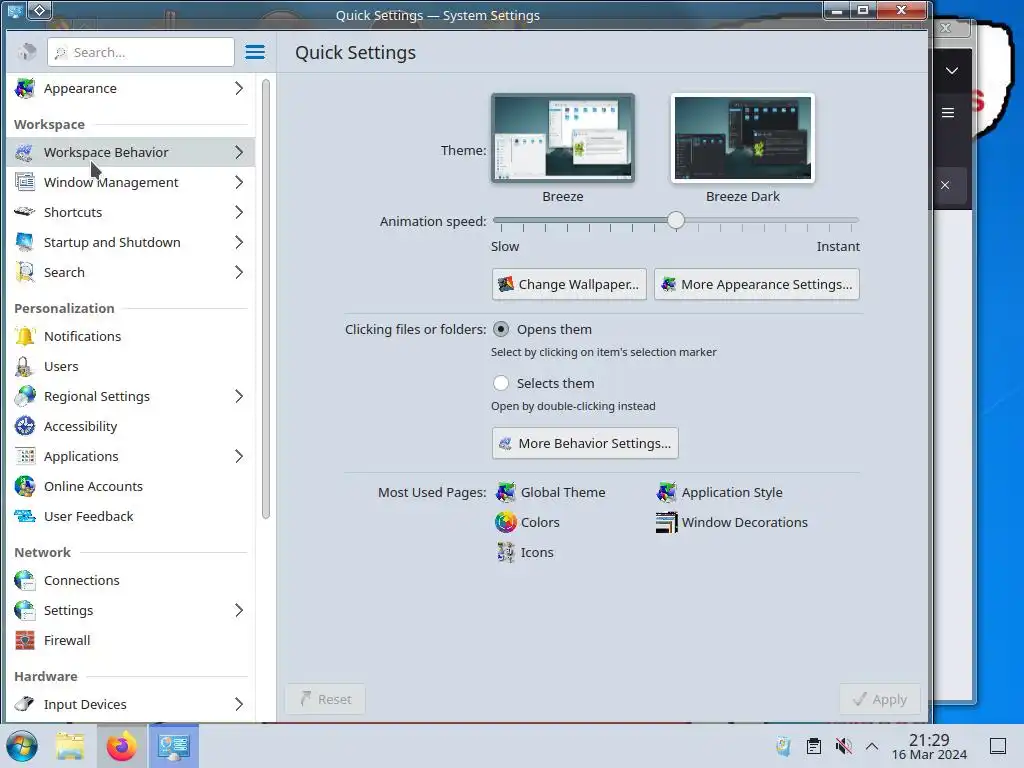Viewport: 1024px width, 768px height.
Task: Show hidden tray icons arrow
Action: [872, 746]
